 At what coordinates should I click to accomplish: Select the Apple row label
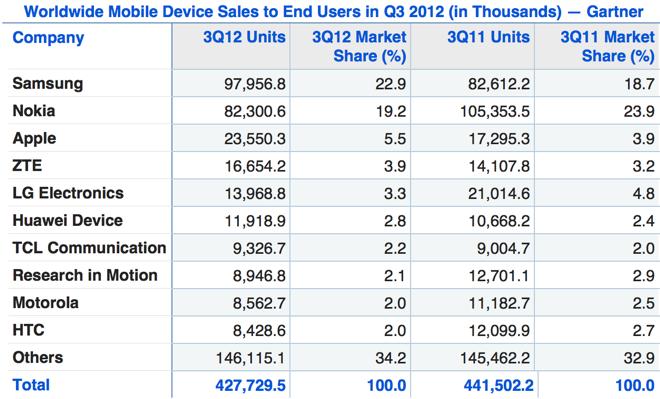34,138
